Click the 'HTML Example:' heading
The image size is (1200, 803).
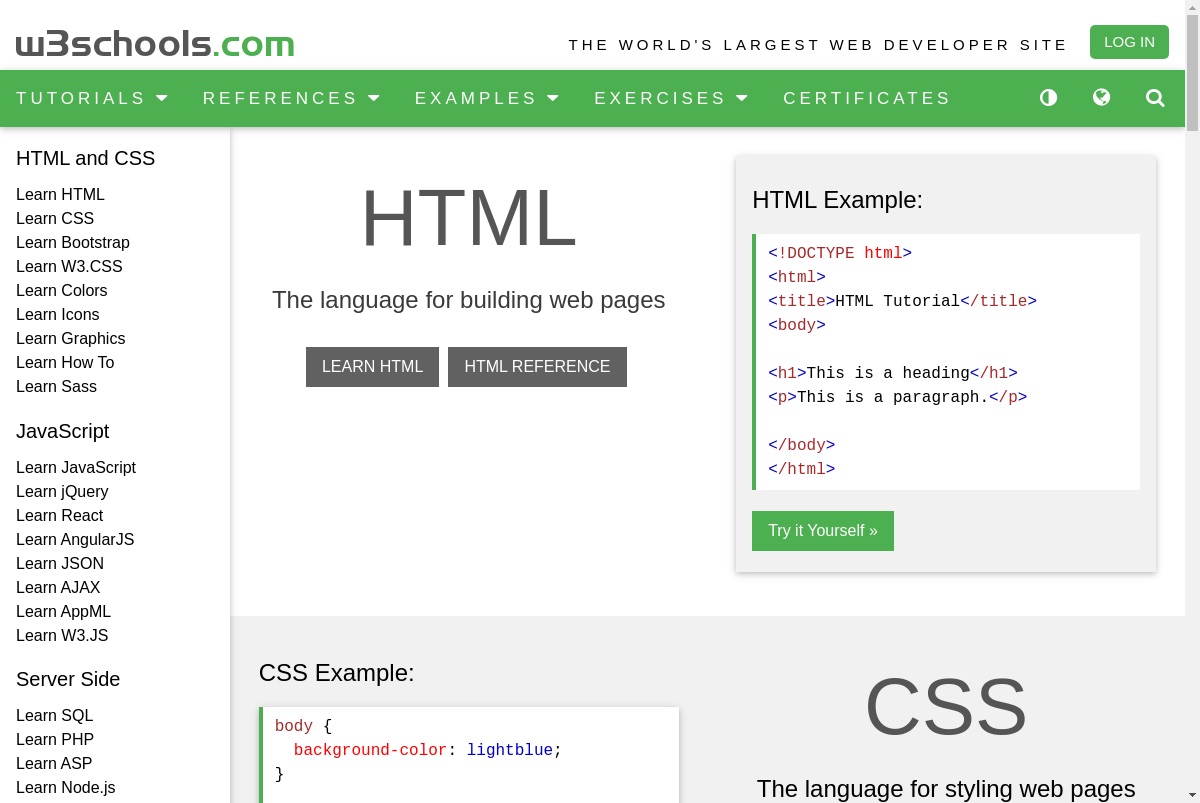click(x=837, y=200)
